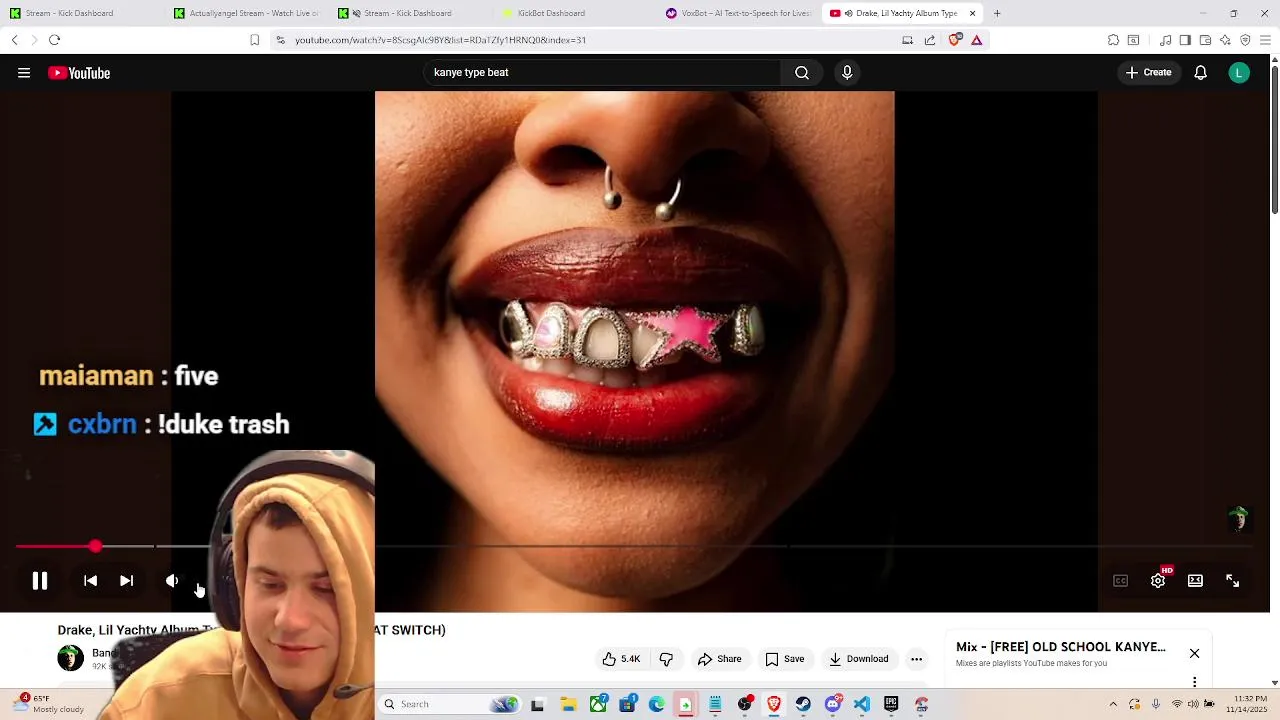The width and height of the screenshot is (1280, 720).
Task: Show hidden system tray icons
Action: click(x=1113, y=704)
